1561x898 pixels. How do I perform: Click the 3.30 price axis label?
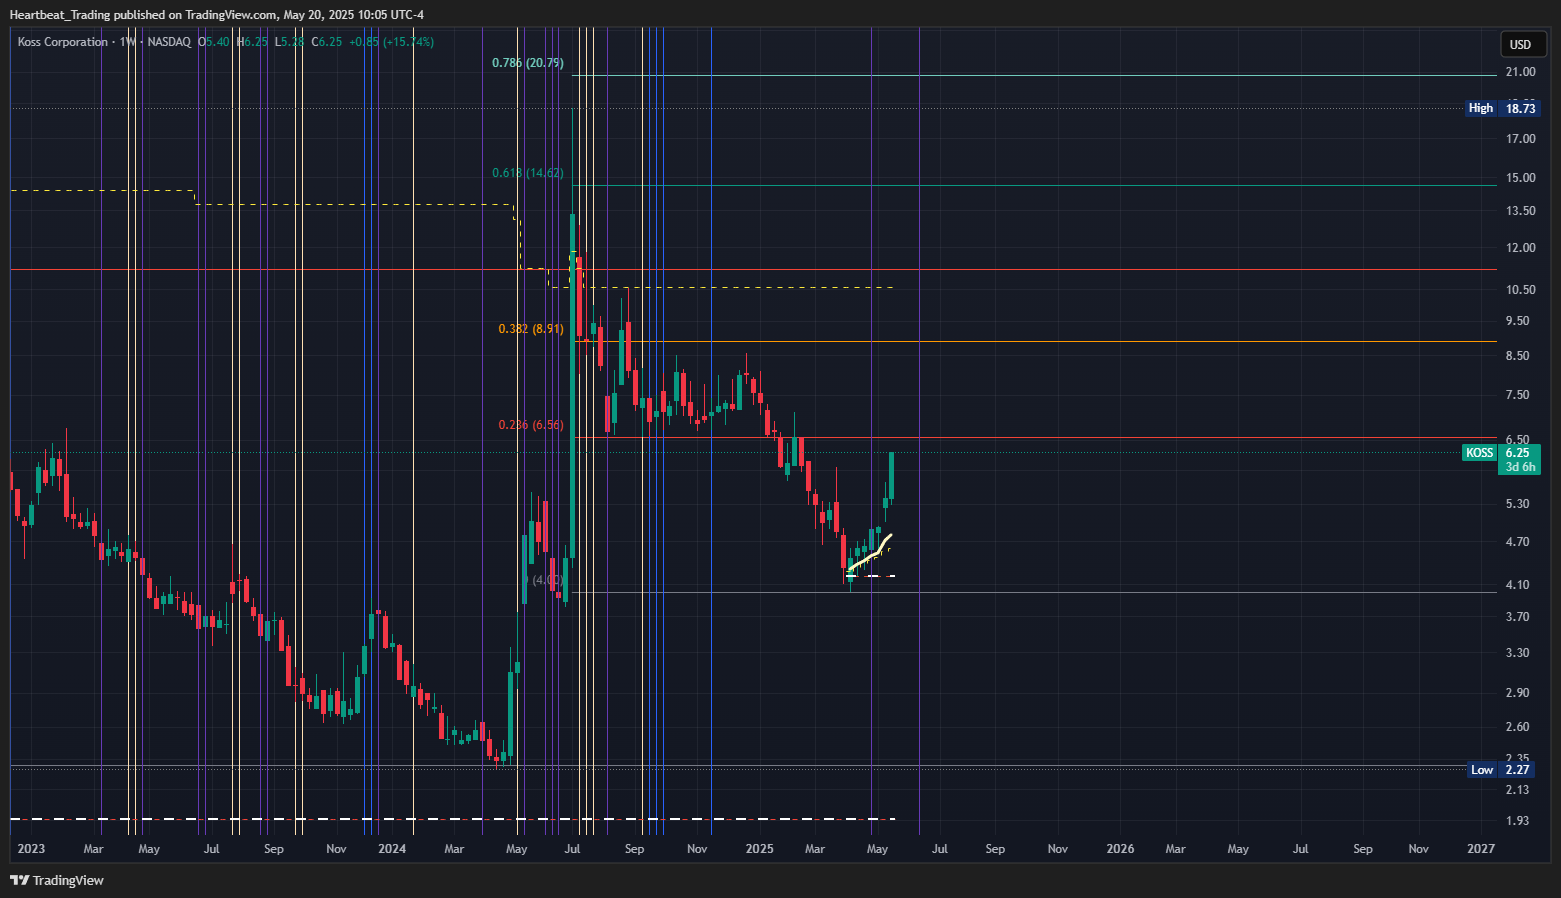[1517, 653]
